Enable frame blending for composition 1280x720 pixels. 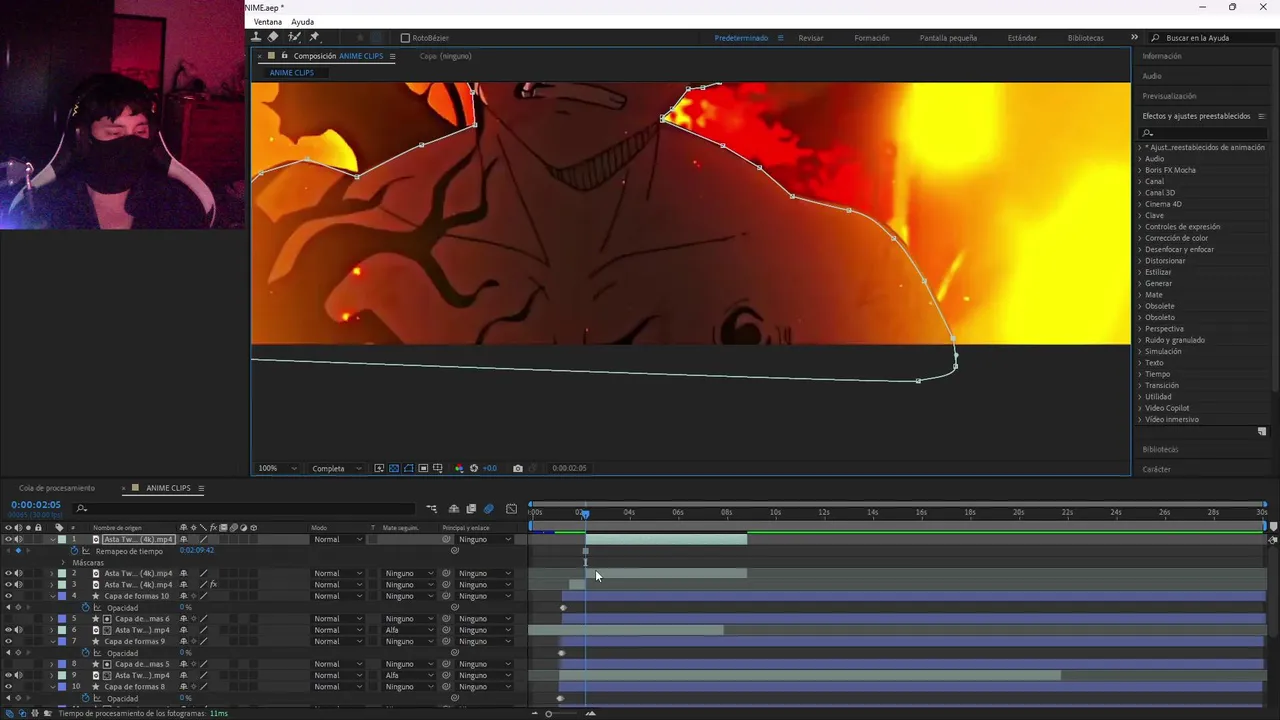(x=471, y=509)
